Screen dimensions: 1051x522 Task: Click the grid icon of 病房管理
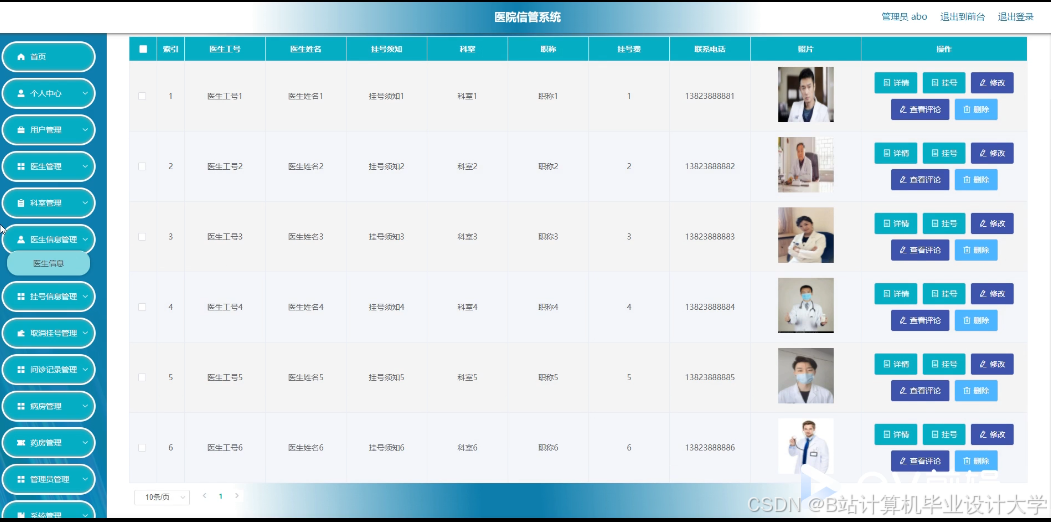click(x=21, y=406)
